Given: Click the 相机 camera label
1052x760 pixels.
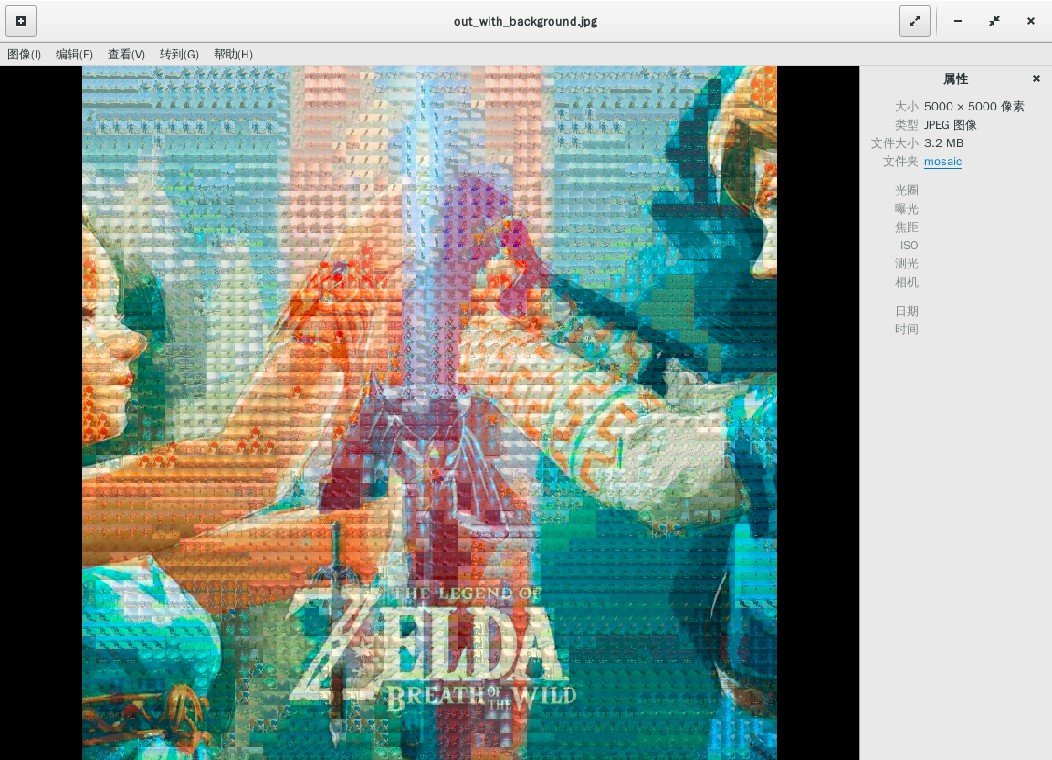Looking at the screenshot, I should coord(906,282).
